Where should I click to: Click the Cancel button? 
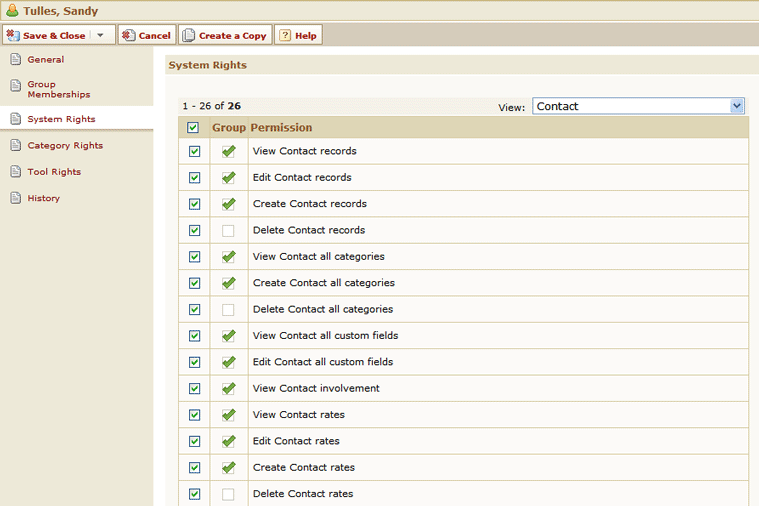point(147,35)
